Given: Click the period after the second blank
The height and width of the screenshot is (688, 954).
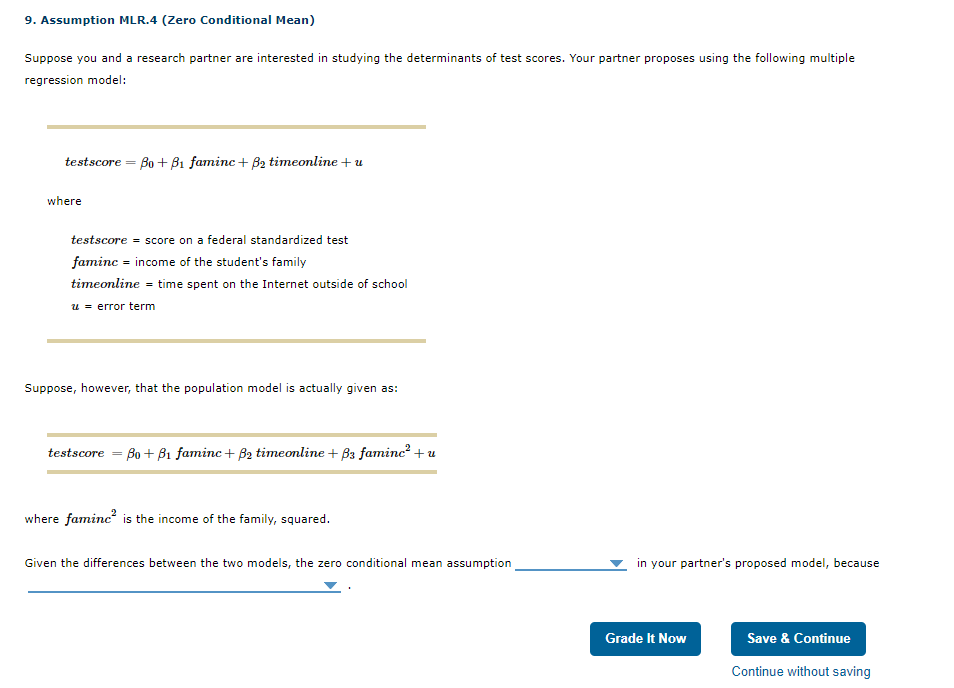Looking at the screenshot, I should pyautogui.click(x=348, y=585).
